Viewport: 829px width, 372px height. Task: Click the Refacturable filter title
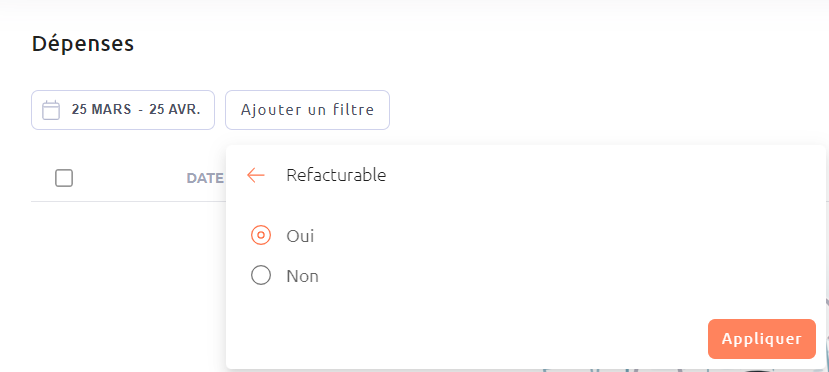(x=336, y=175)
